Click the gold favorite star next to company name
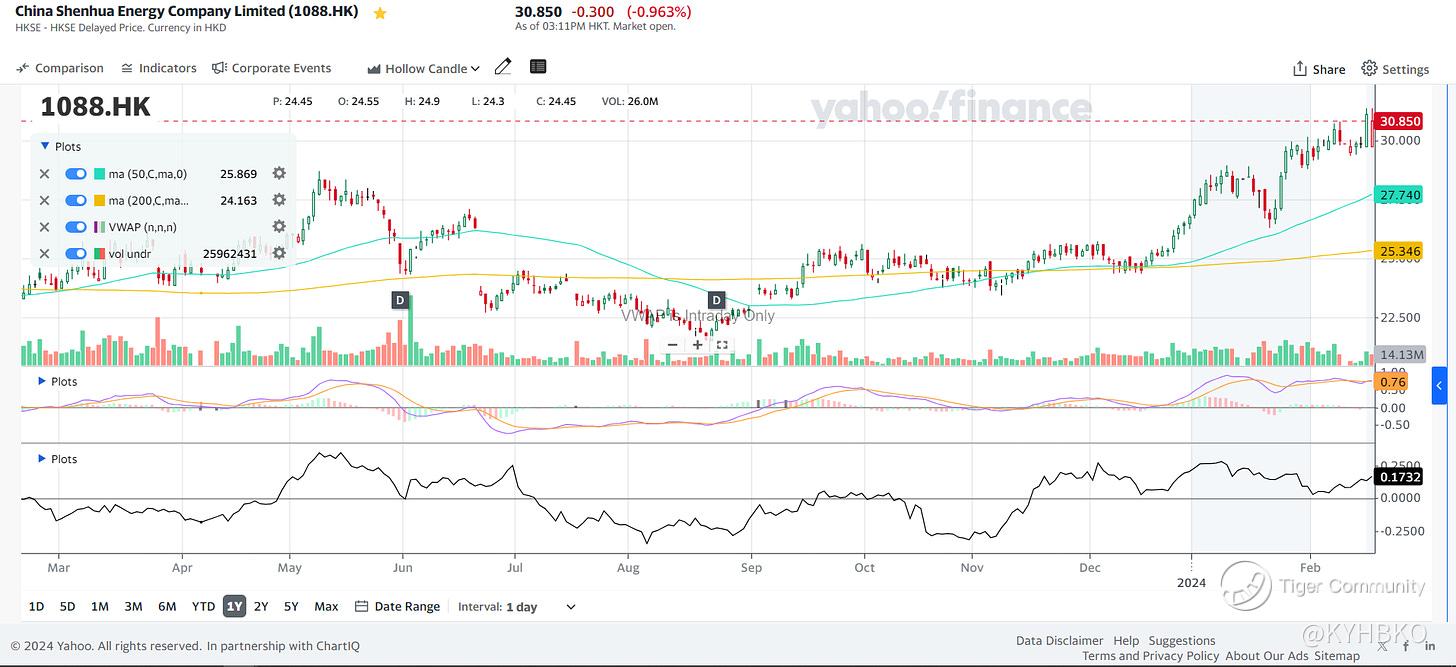 click(x=380, y=13)
